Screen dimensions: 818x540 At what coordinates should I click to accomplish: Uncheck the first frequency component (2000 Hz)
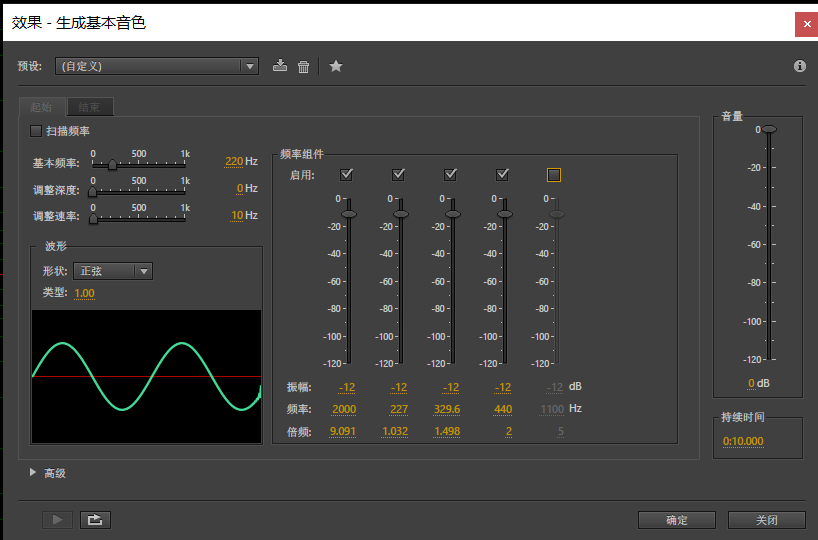[346, 174]
